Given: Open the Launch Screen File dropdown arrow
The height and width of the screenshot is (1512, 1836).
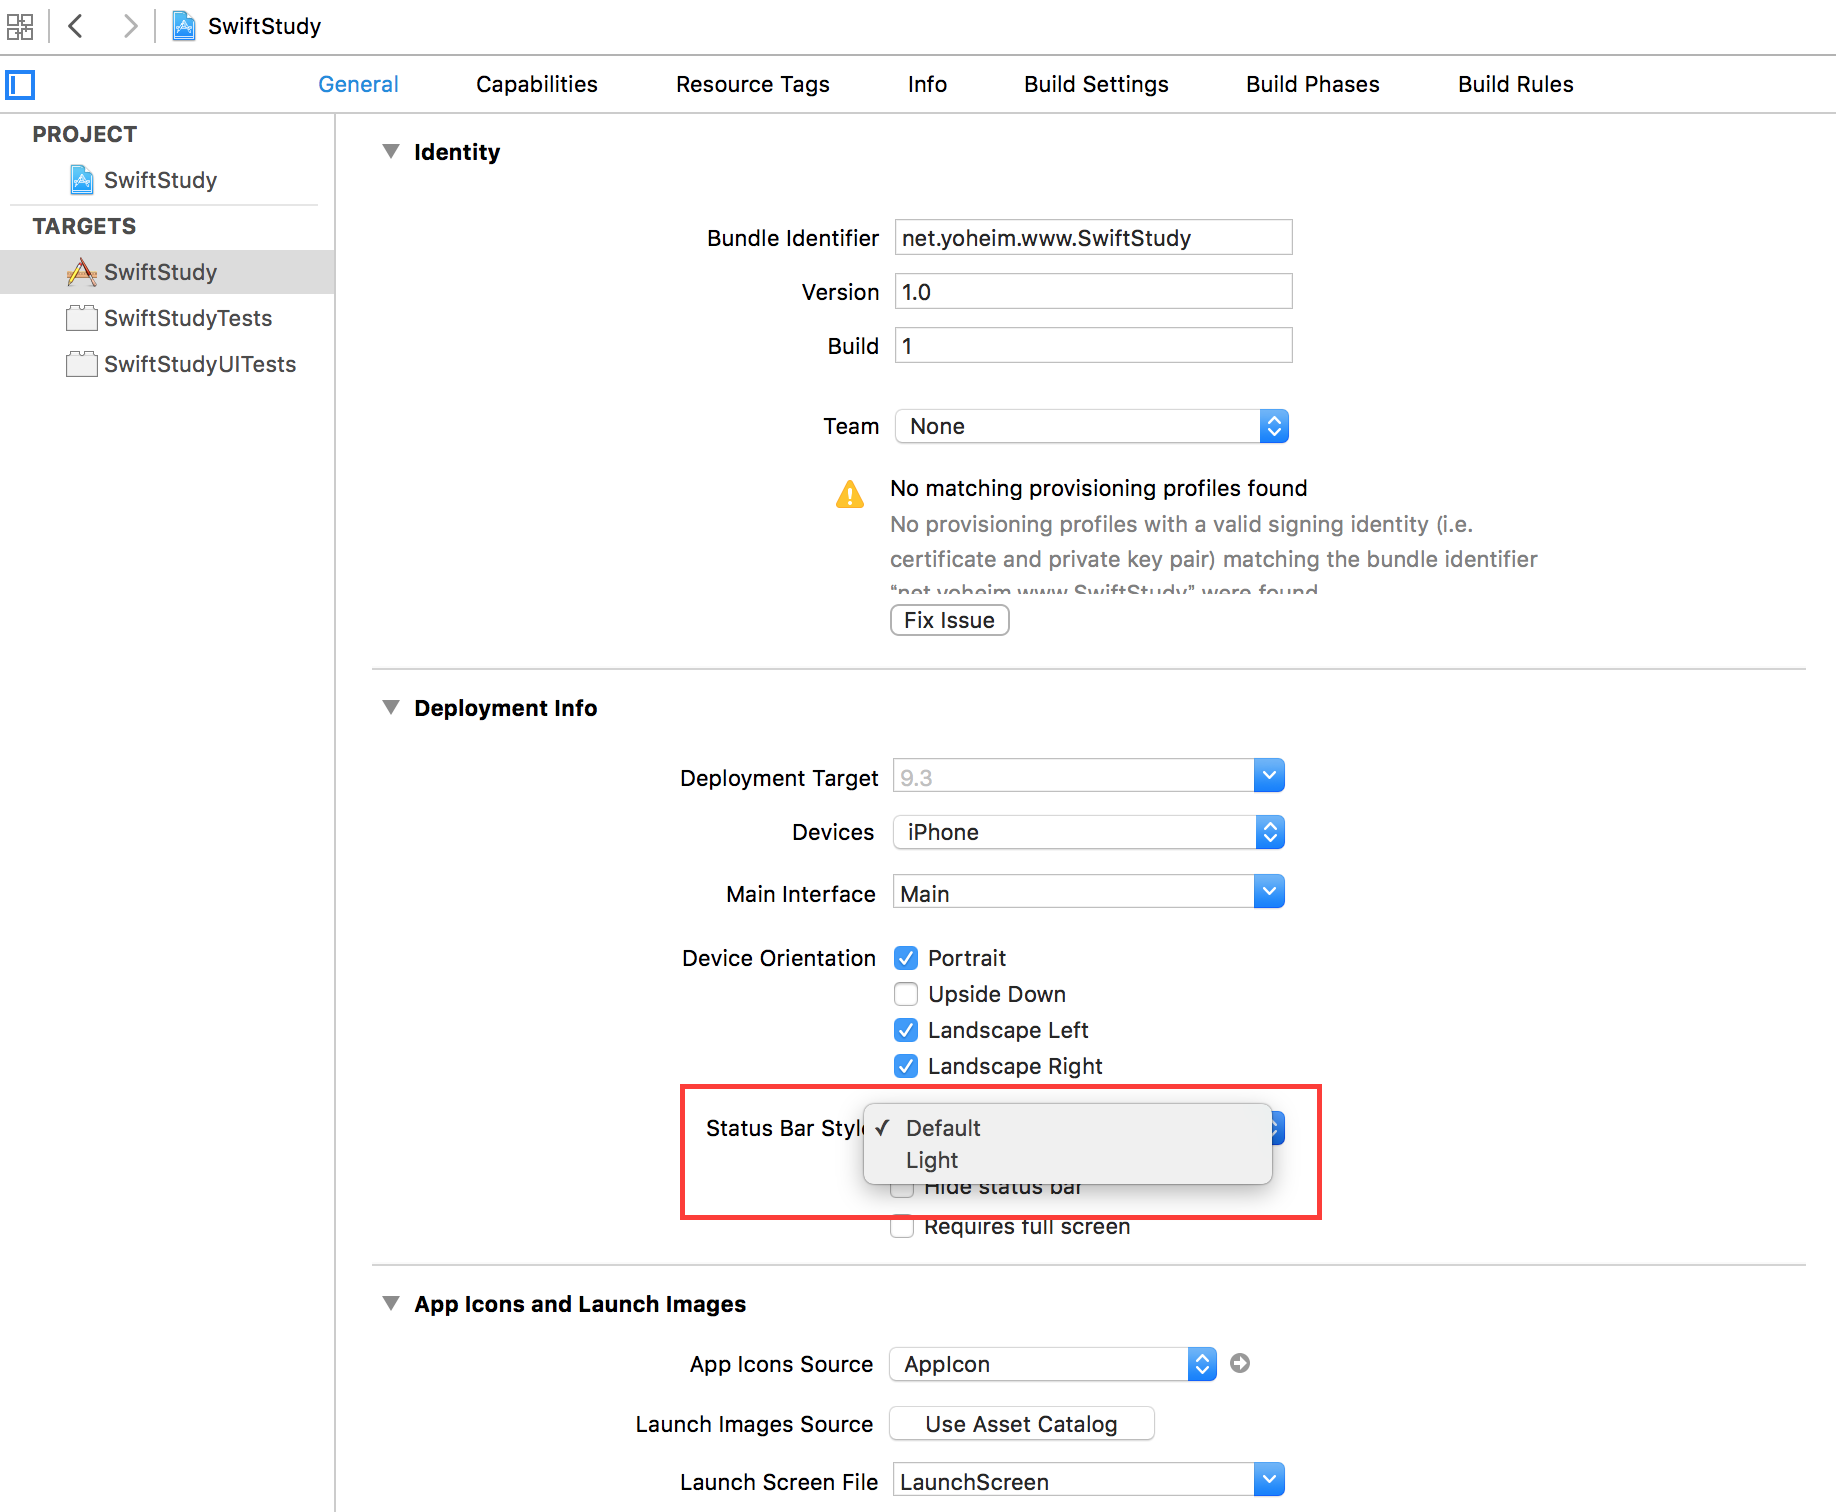Looking at the screenshot, I should (1269, 1479).
